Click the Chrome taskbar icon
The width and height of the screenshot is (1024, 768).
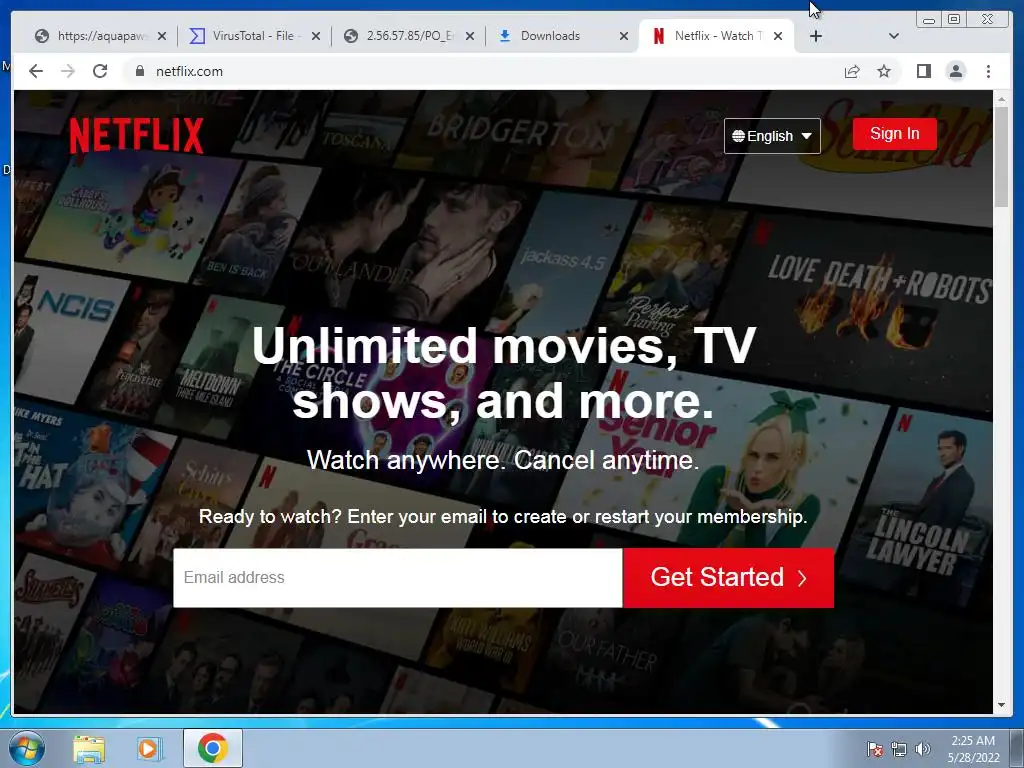pyautogui.click(x=212, y=748)
